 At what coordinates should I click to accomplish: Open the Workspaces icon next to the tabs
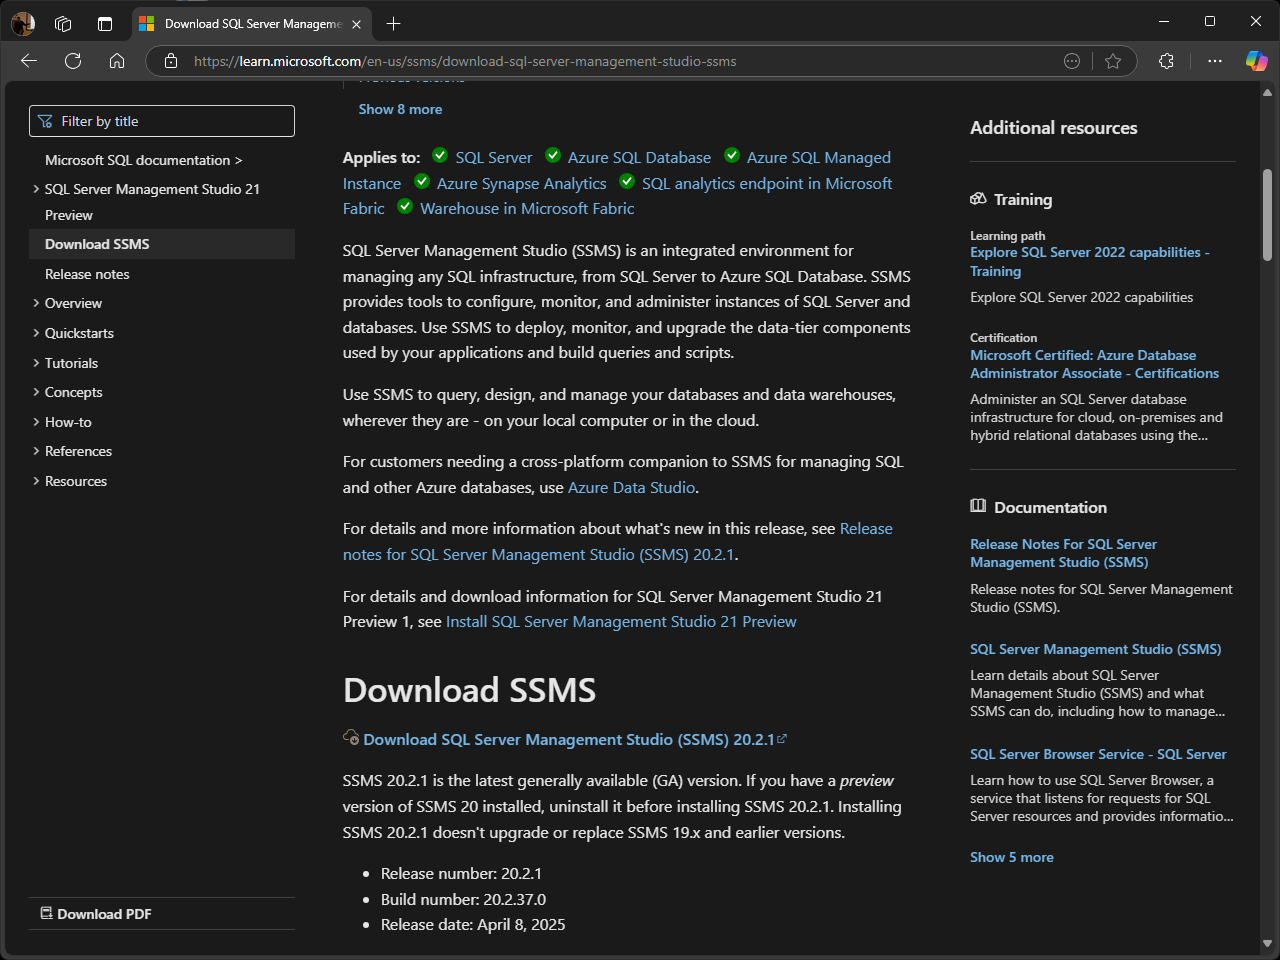point(63,22)
